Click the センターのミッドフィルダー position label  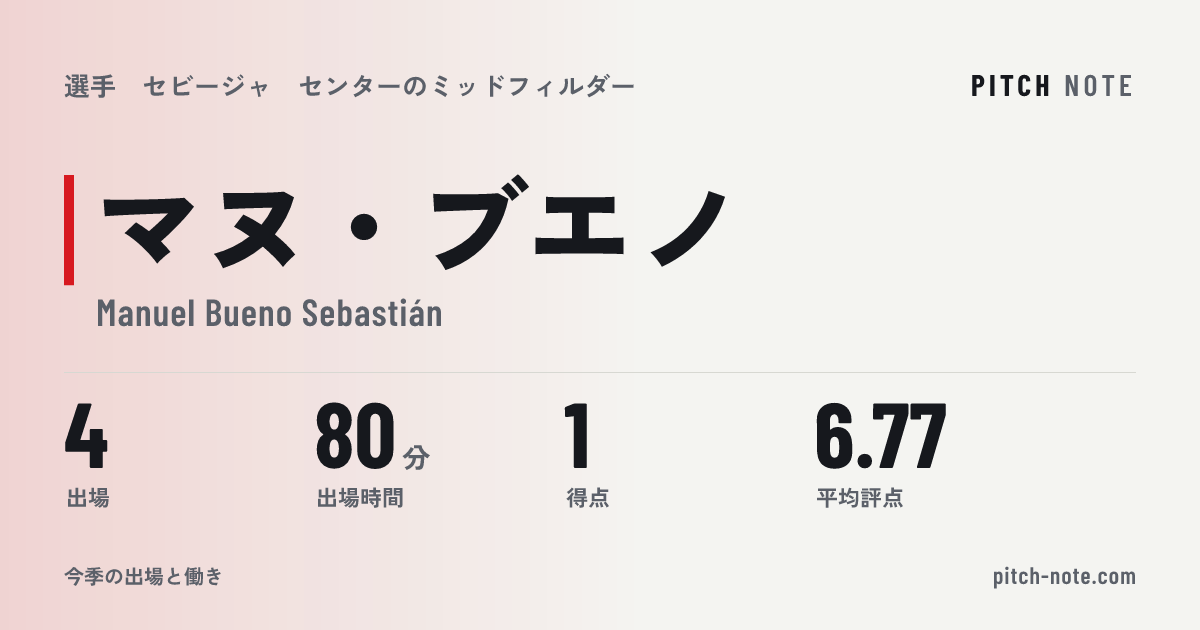pos(467,87)
